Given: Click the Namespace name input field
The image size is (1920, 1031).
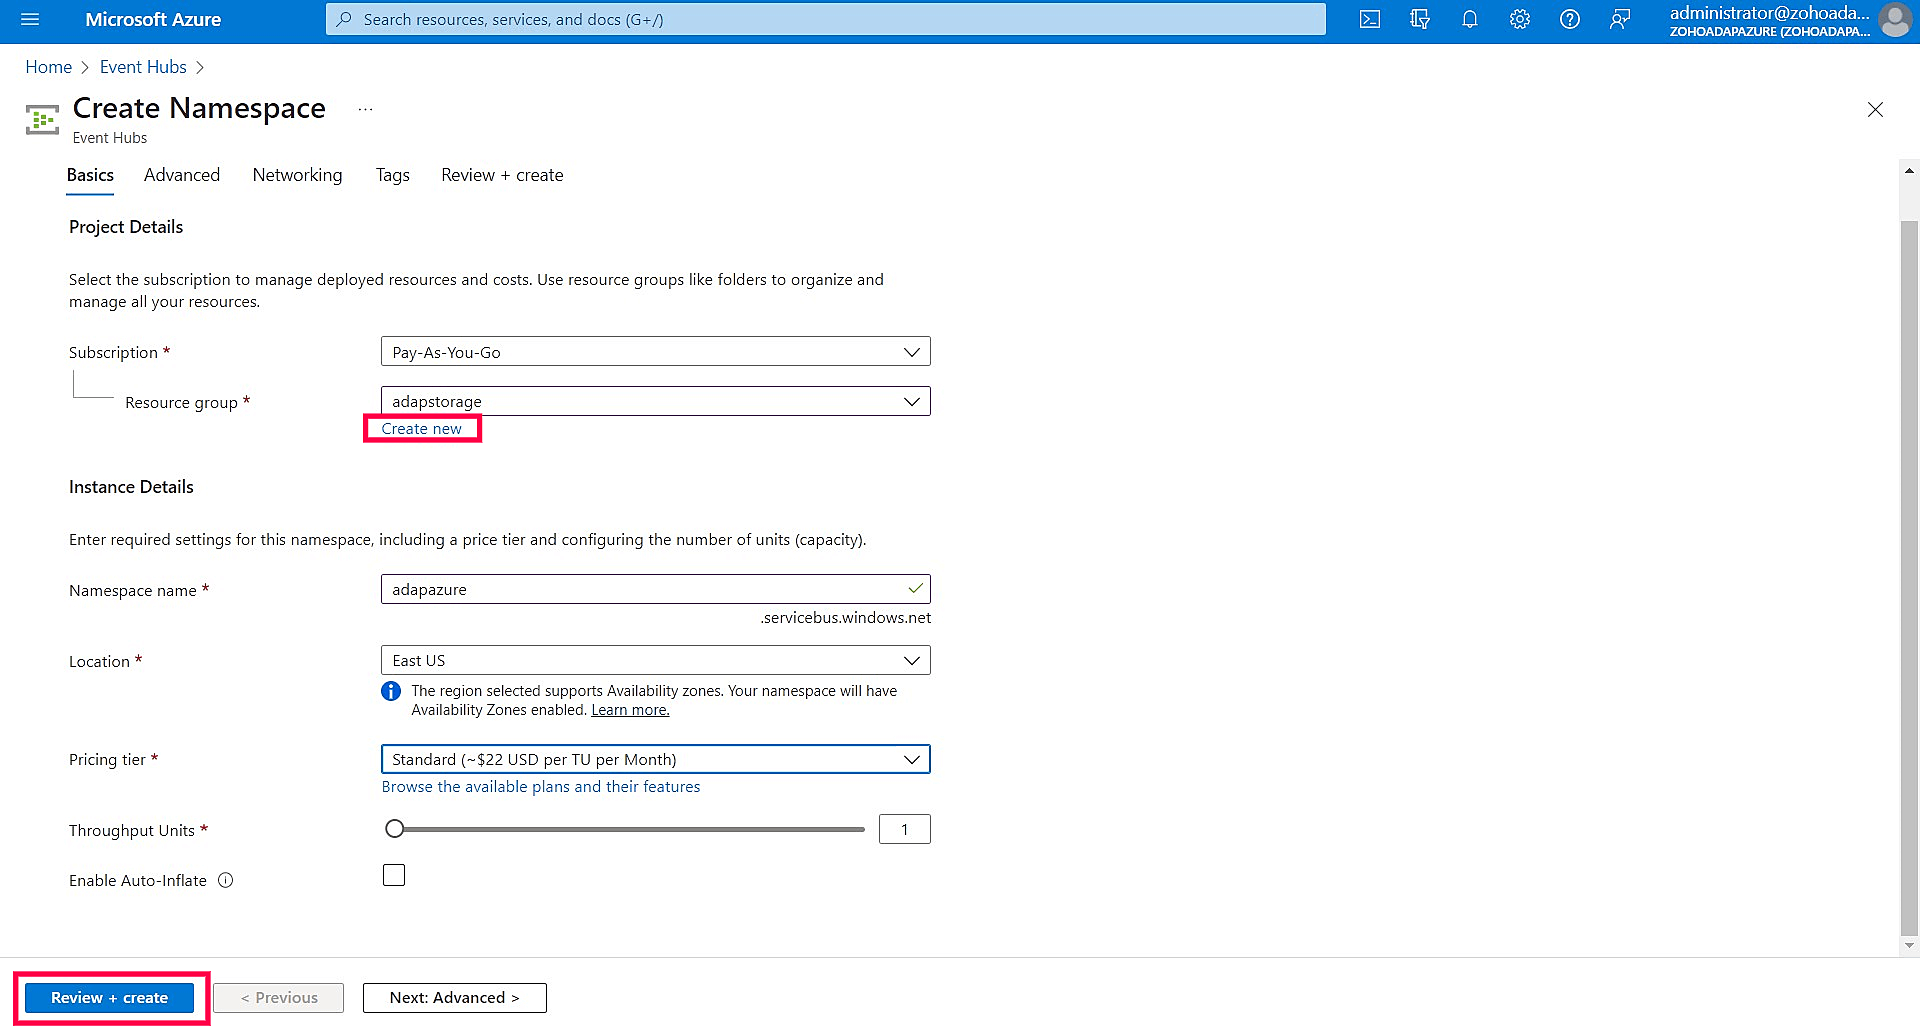Looking at the screenshot, I should pyautogui.click(x=640, y=589).
